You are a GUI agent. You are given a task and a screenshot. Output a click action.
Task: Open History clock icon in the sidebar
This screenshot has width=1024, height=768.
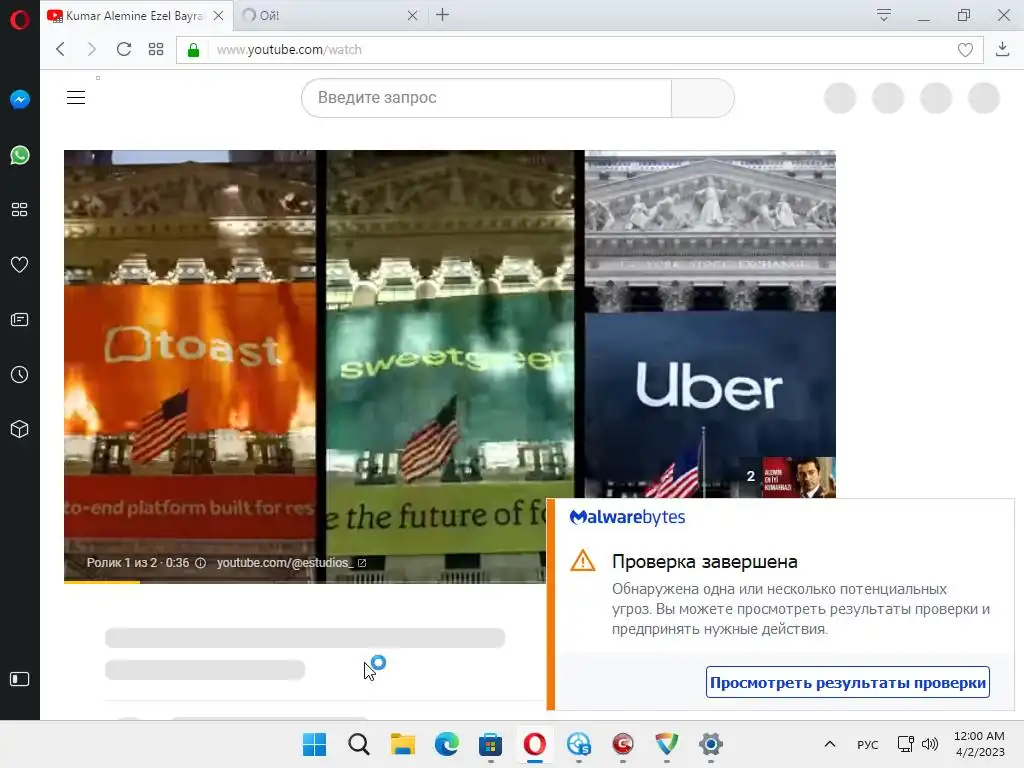[x=20, y=374]
